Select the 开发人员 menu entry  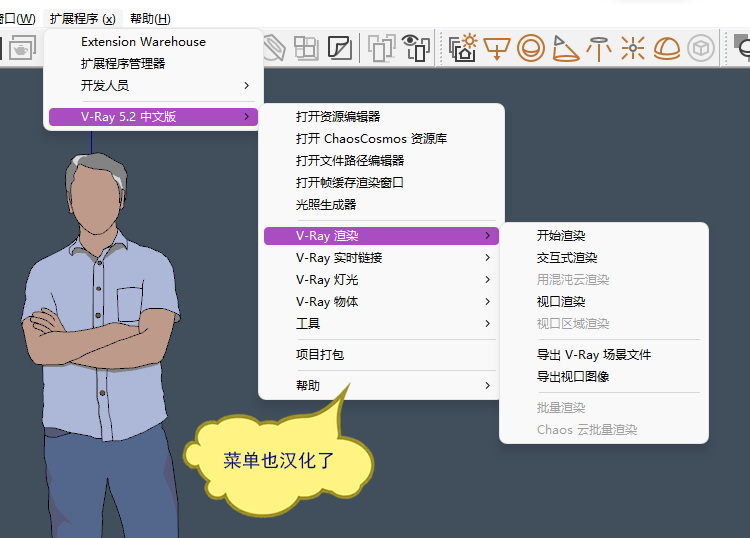pos(153,86)
